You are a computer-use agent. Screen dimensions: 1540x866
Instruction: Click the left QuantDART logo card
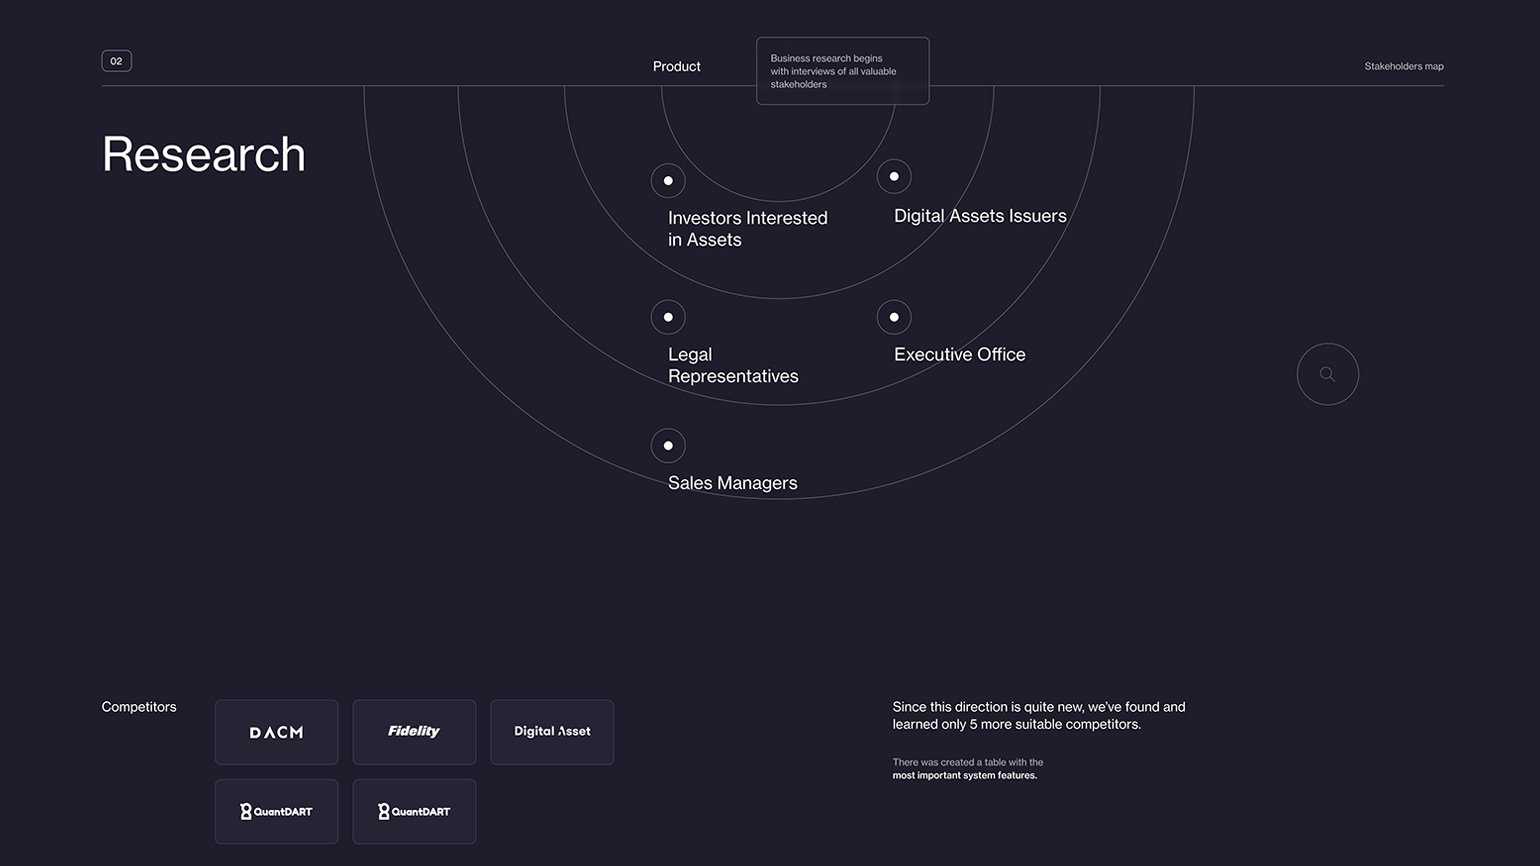pyautogui.click(x=276, y=811)
